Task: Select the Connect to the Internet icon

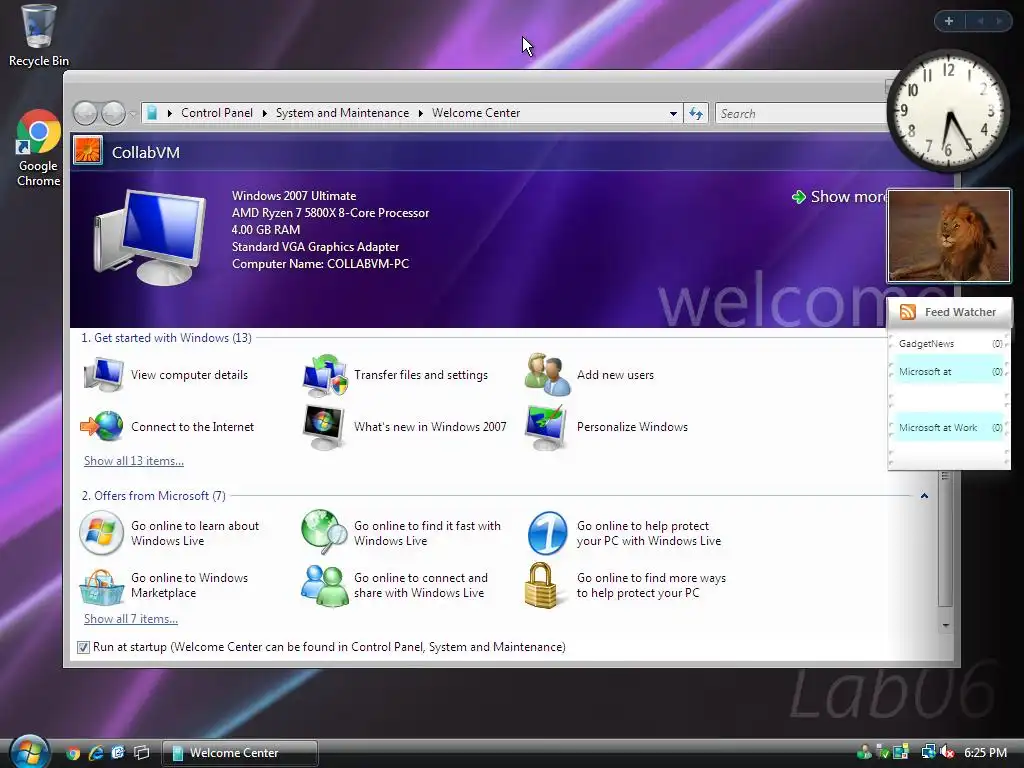Action: [x=102, y=427]
